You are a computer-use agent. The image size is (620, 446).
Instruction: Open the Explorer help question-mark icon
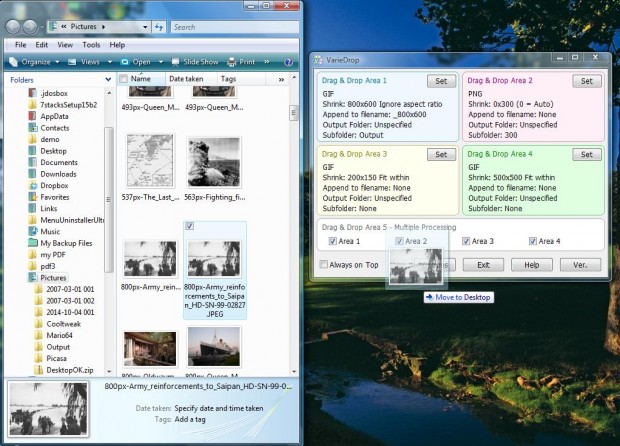click(x=289, y=62)
